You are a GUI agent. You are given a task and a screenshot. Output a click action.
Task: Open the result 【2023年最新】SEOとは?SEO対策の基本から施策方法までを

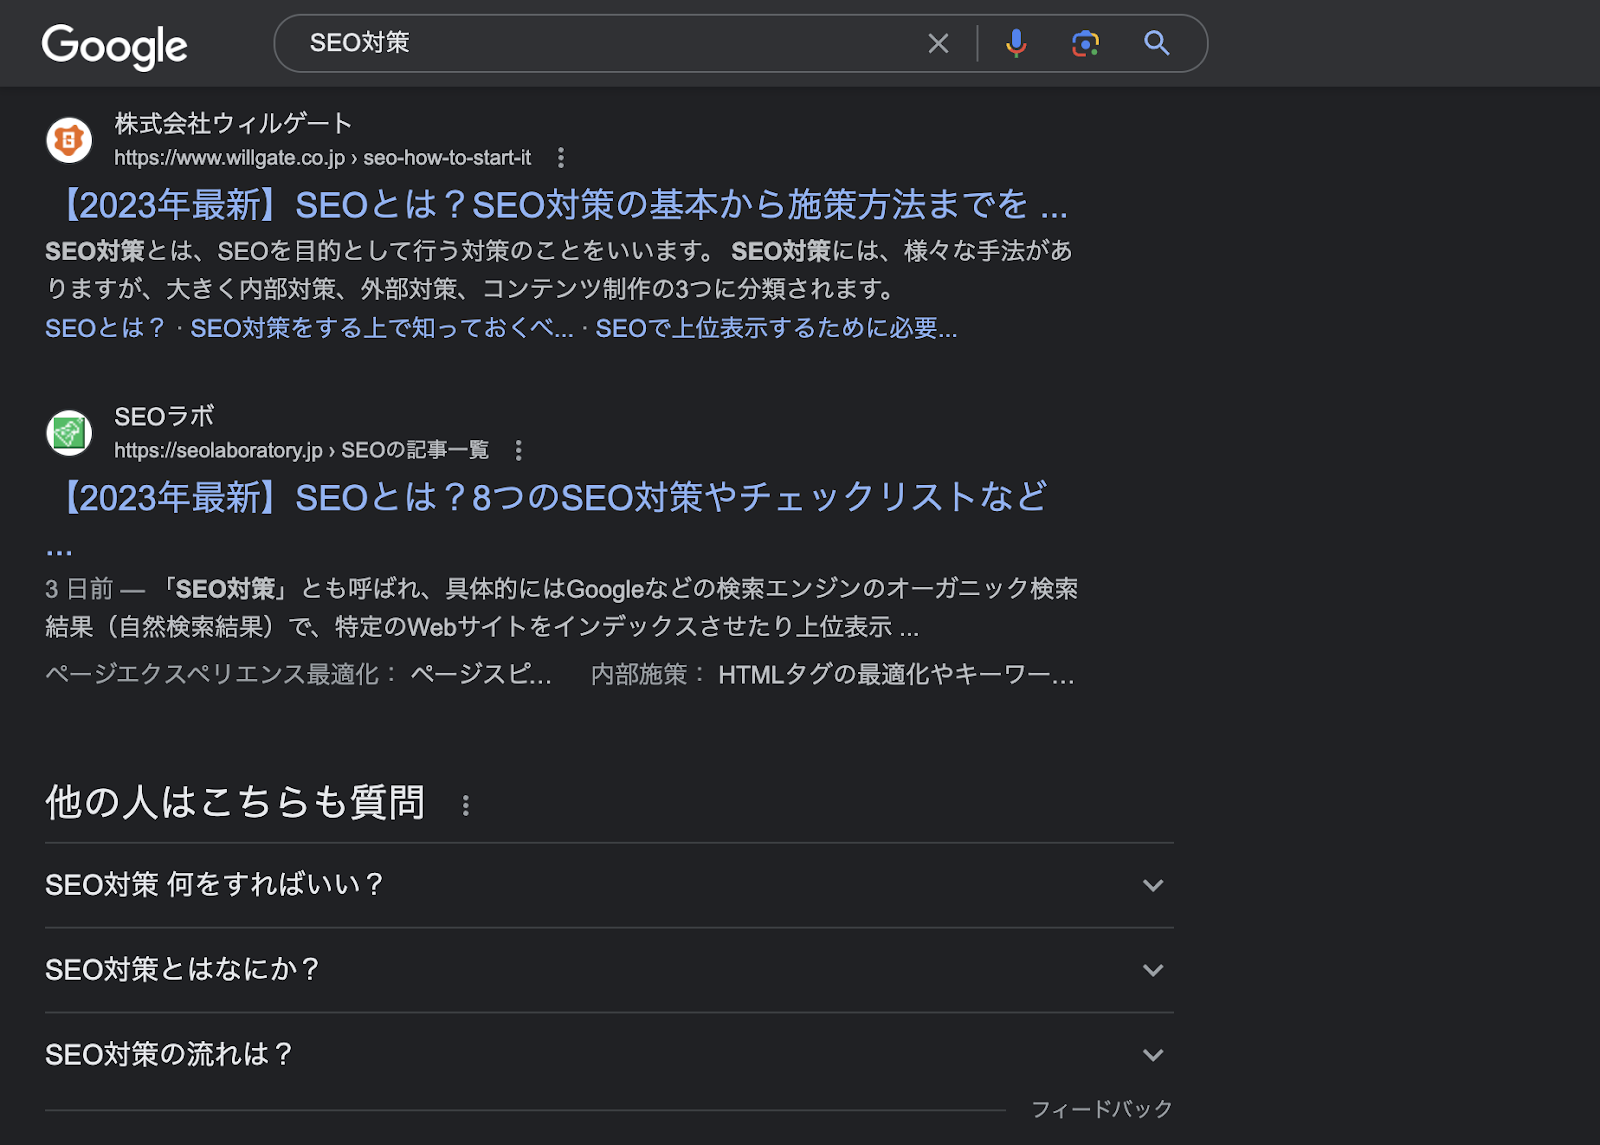(557, 205)
